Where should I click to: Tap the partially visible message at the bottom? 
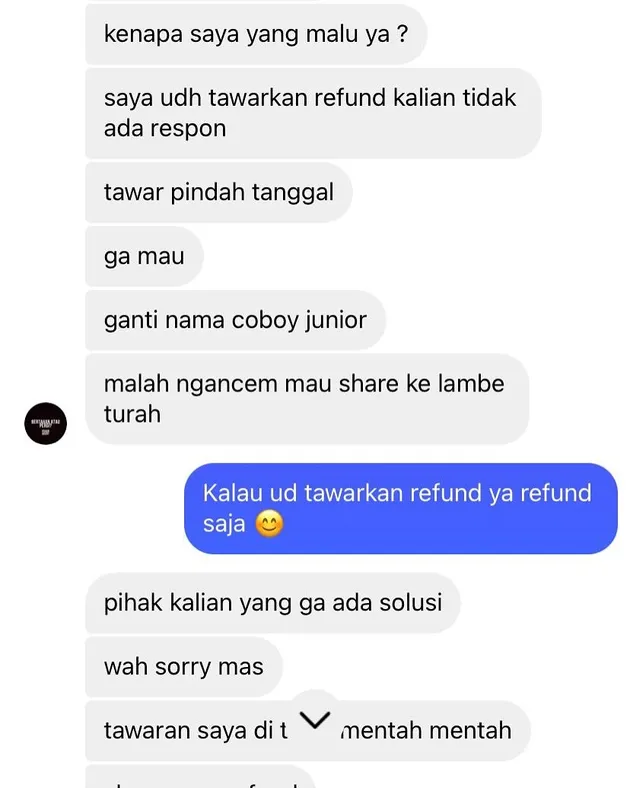(x=200, y=776)
